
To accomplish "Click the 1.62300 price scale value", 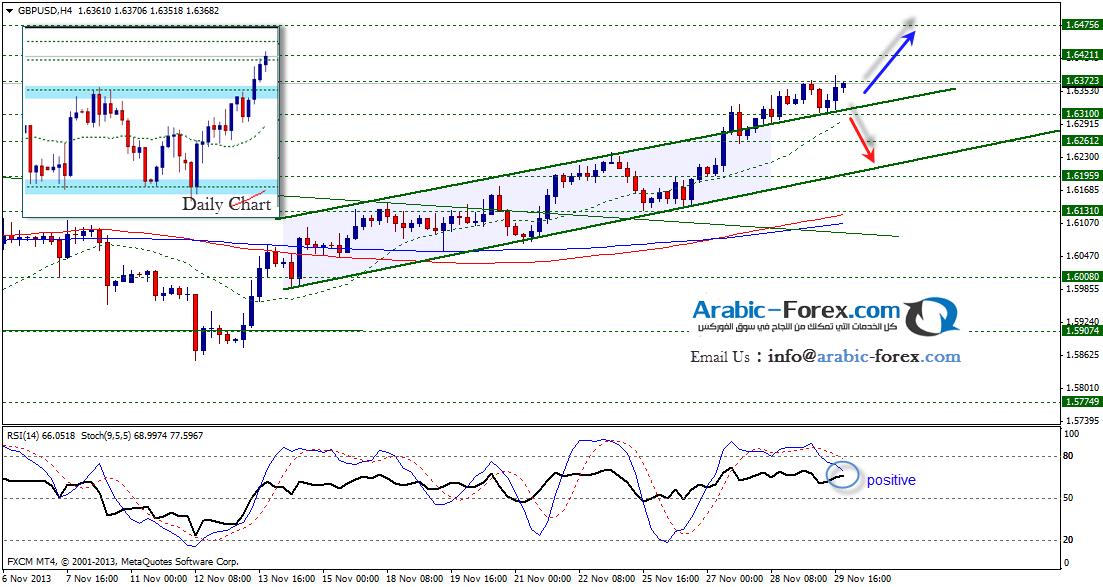I will (1082, 156).
